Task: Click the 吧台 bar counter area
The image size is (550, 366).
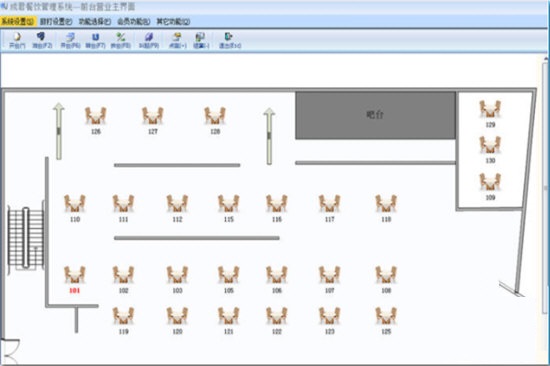Action: coord(375,115)
